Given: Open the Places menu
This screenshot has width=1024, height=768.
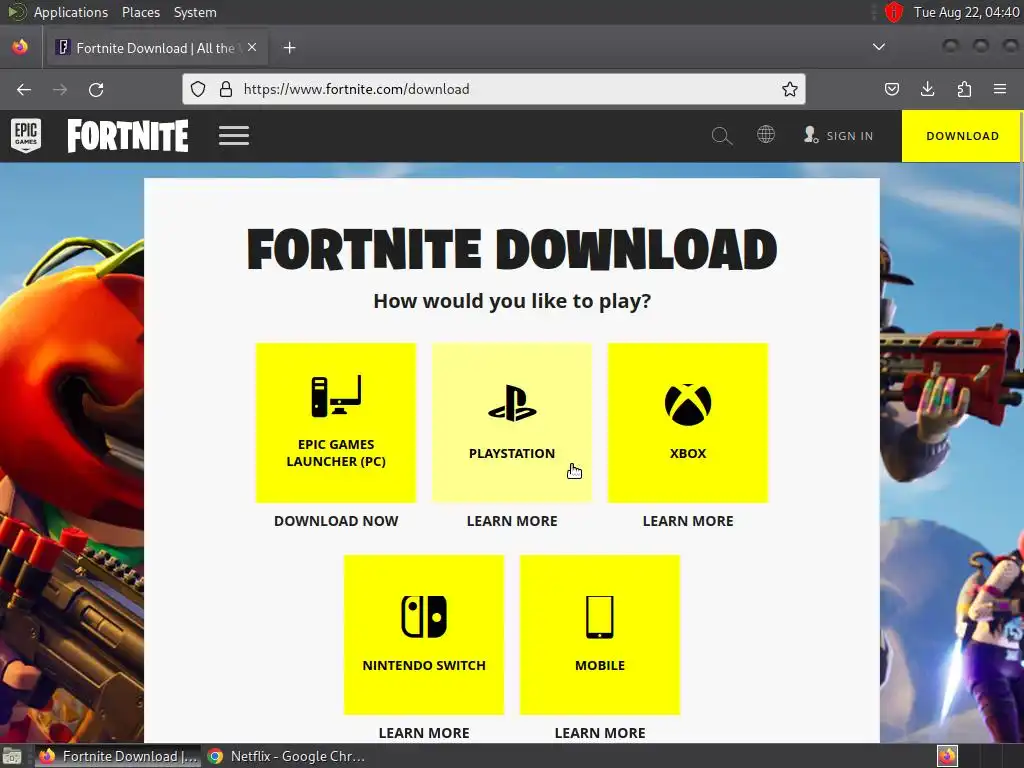Looking at the screenshot, I should [x=140, y=12].
